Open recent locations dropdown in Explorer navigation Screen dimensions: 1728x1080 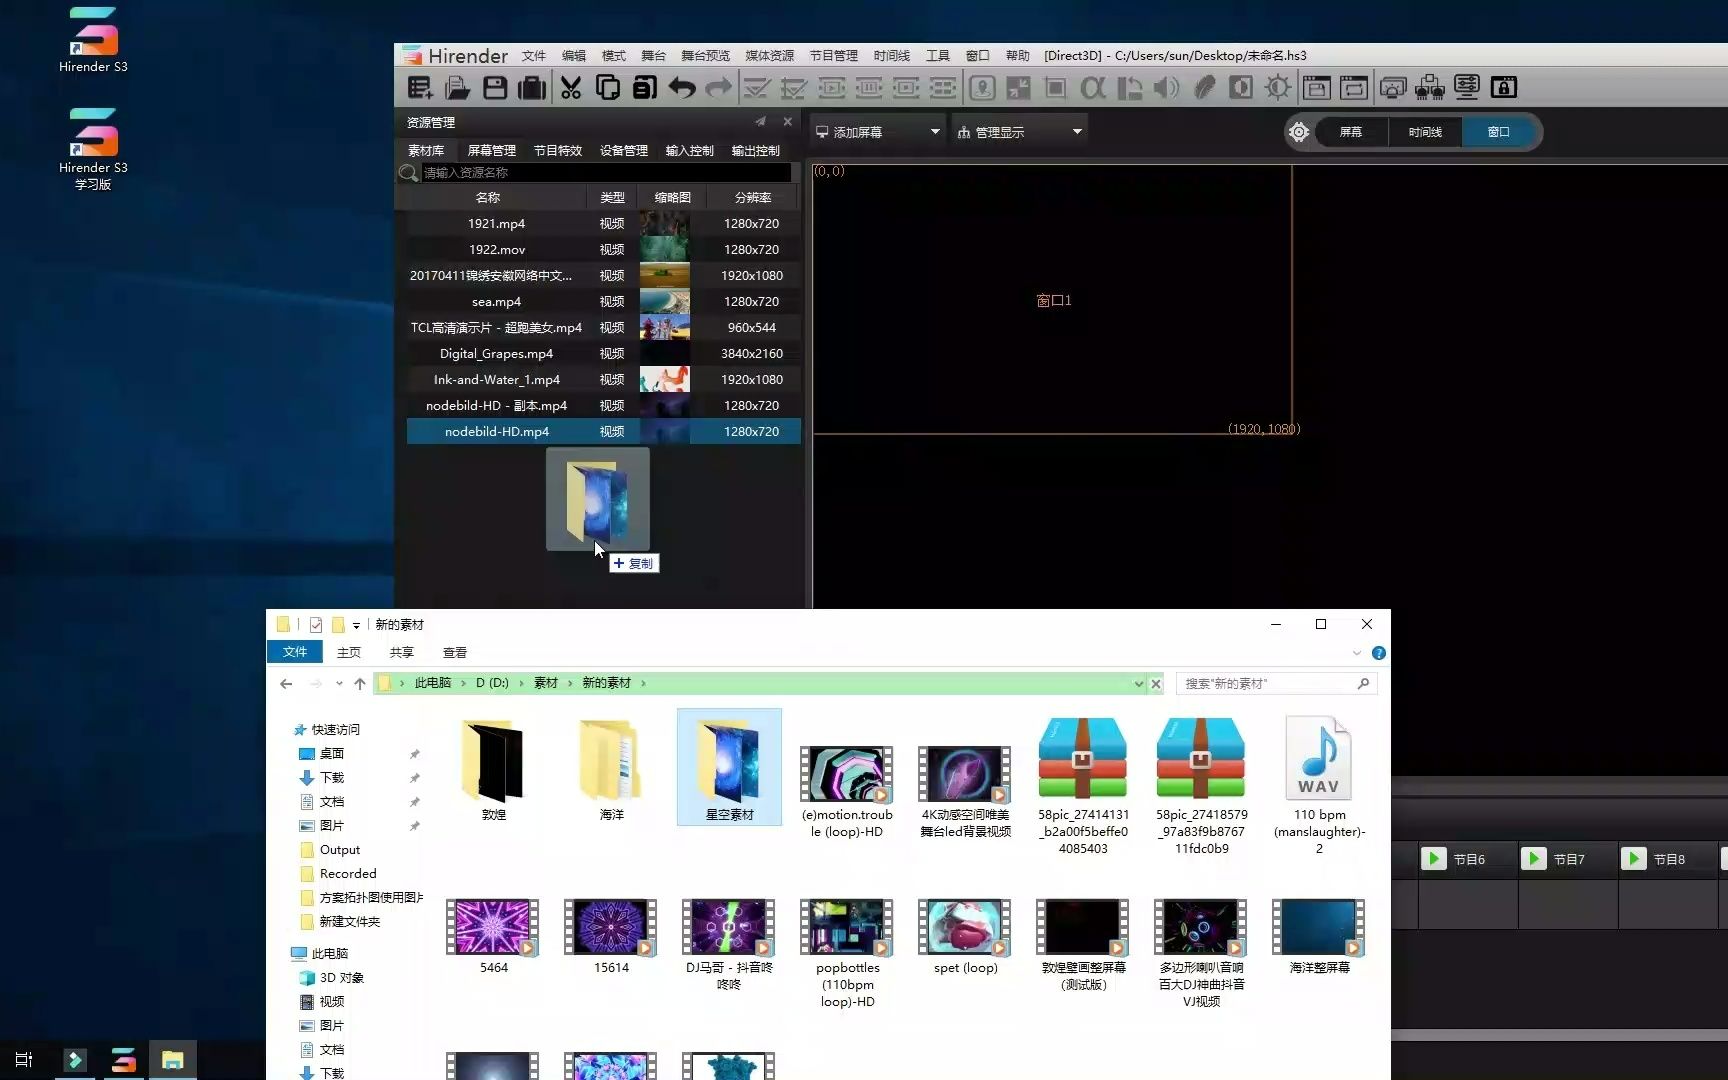(x=339, y=684)
